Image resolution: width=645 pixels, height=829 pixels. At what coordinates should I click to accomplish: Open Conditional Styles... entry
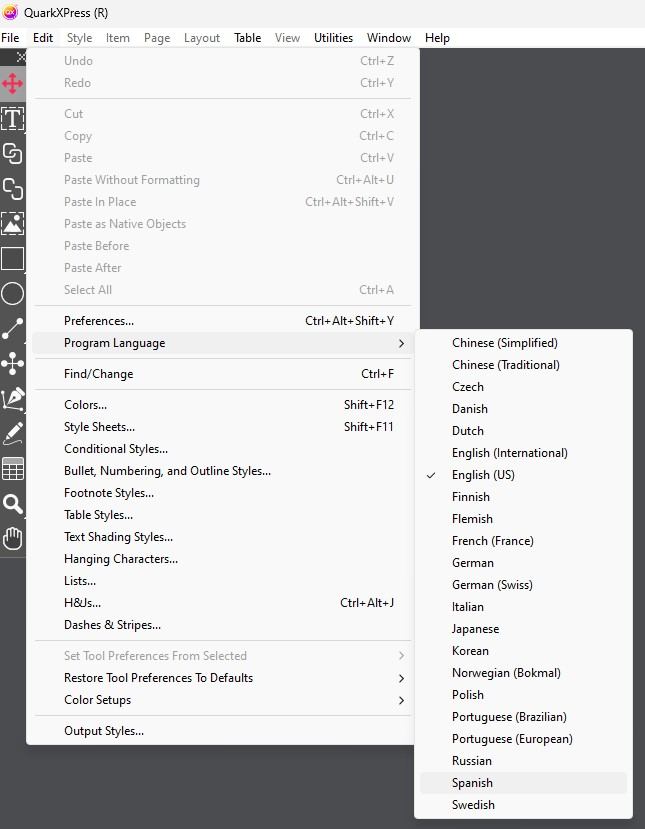tap(223, 449)
